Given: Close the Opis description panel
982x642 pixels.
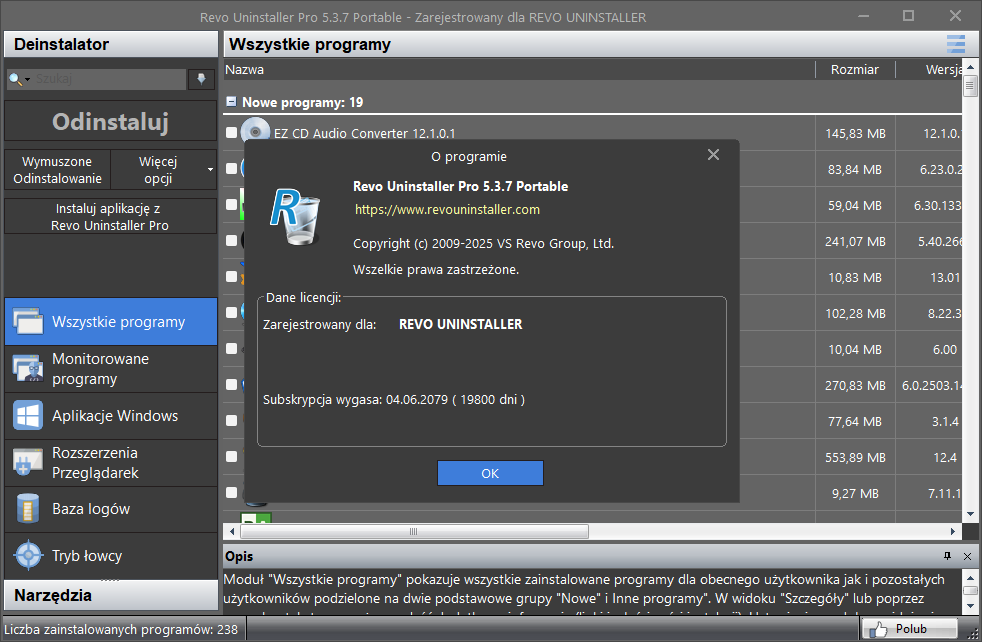Looking at the screenshot, I should click(967, 556).
